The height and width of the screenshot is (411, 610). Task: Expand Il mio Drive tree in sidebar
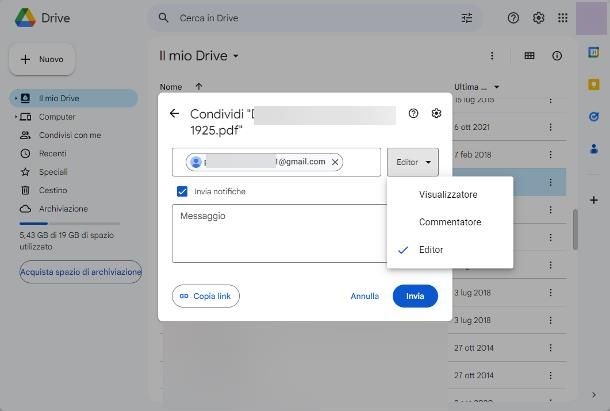[x=16, y=98]
